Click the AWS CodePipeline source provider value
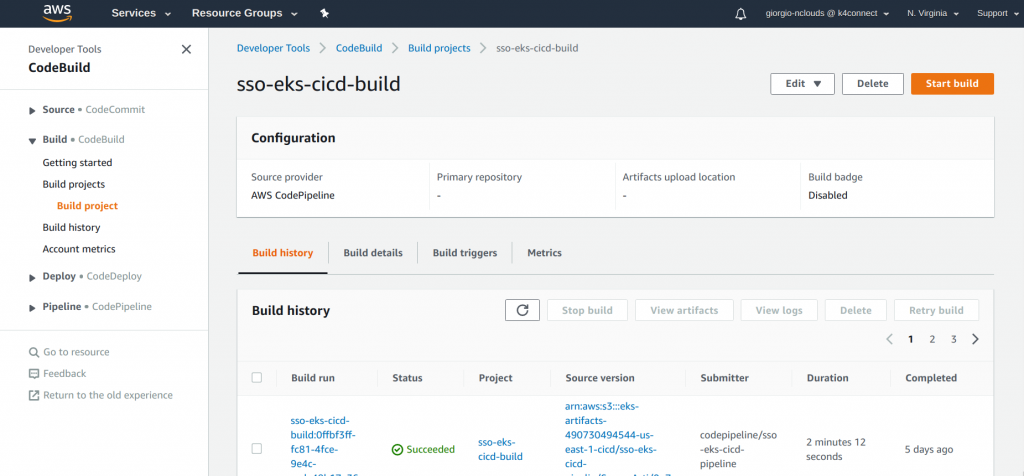The image size is (1024, 476). (x=293, y=195)
